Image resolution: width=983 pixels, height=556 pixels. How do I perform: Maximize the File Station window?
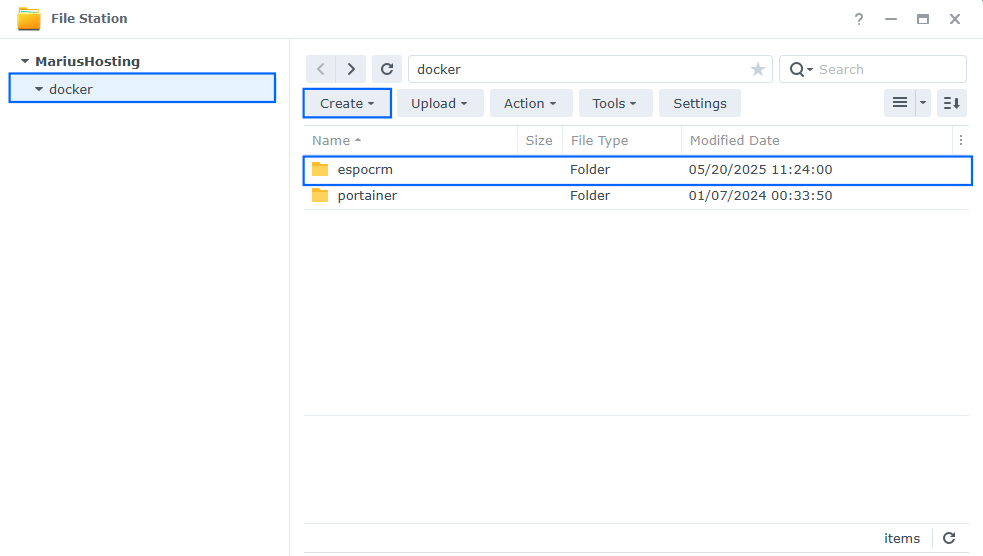coord(923,19)
